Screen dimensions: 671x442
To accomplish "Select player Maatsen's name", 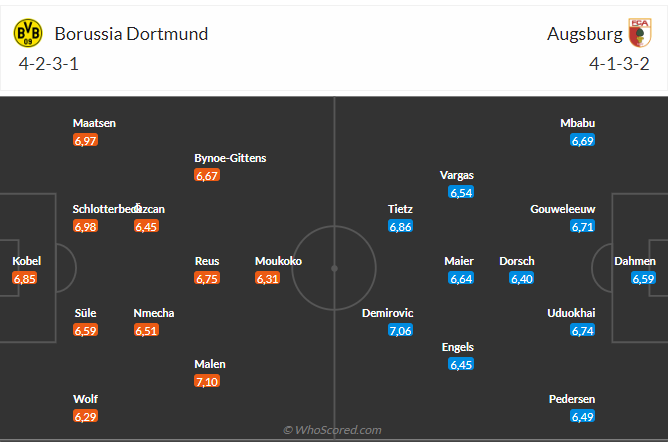I will click(x=94, y=123).
